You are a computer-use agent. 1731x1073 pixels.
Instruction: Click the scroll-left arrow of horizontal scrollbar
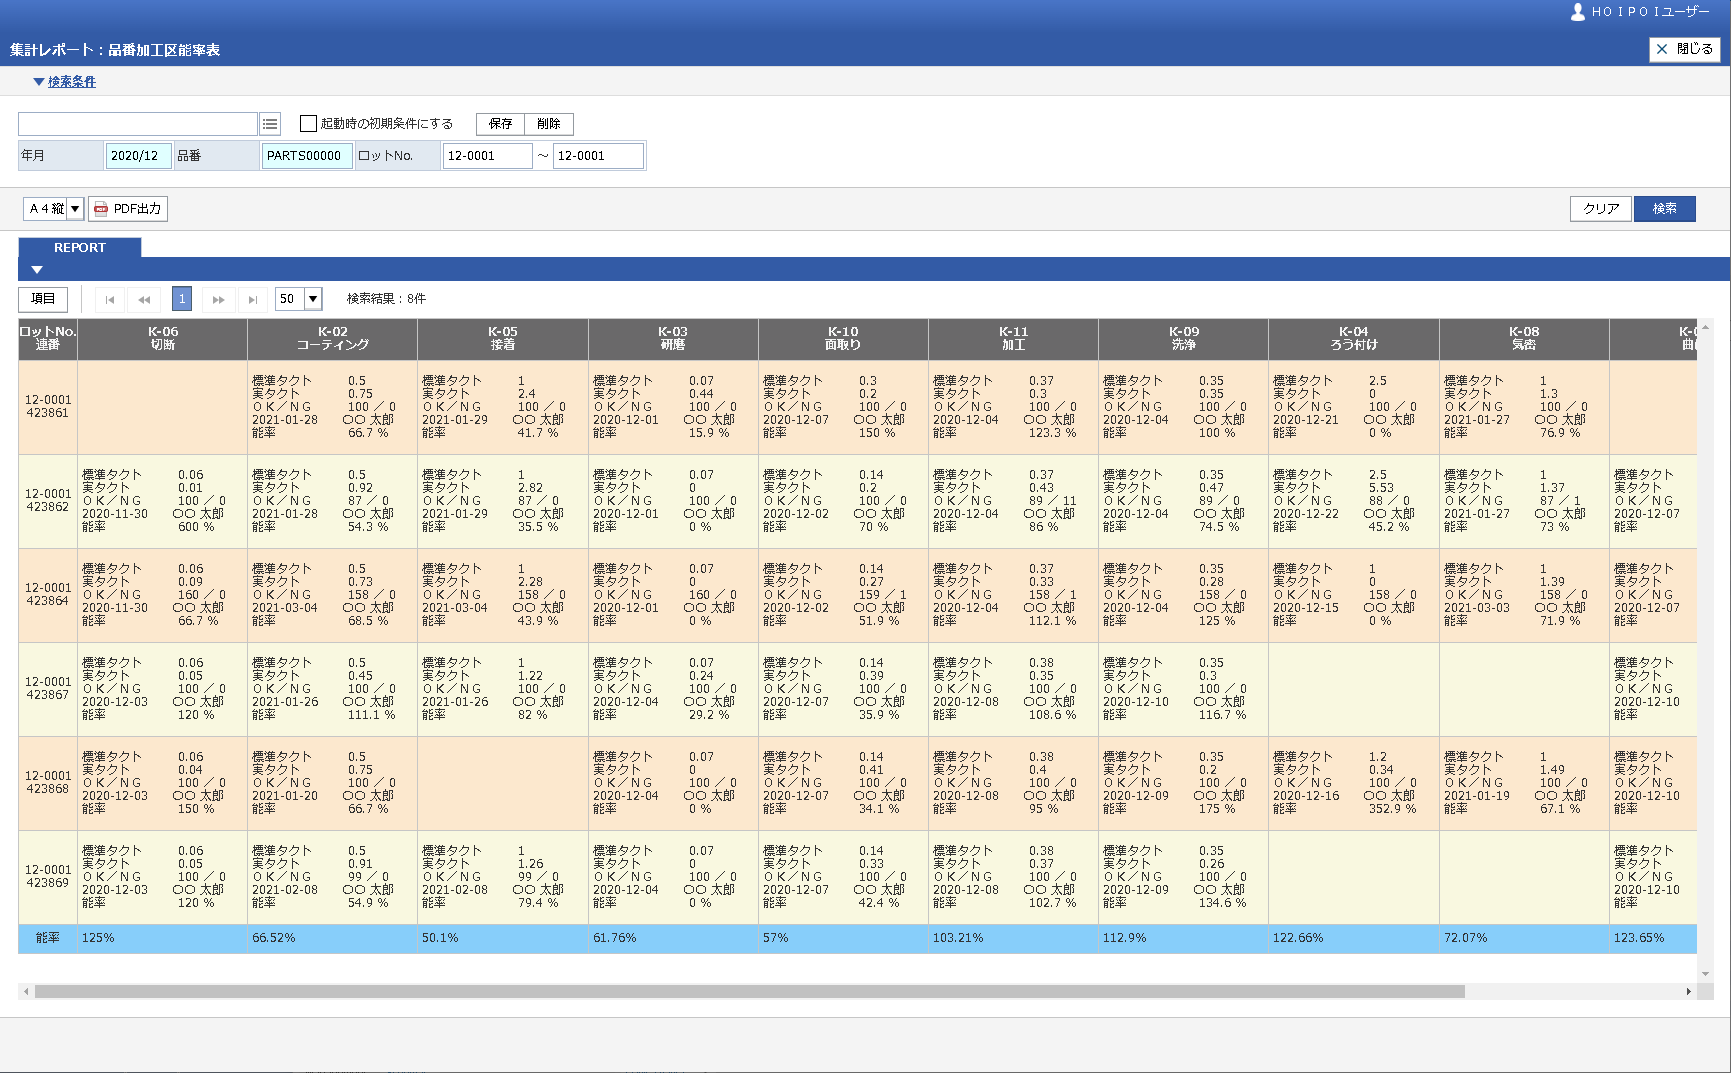(25, 991)
